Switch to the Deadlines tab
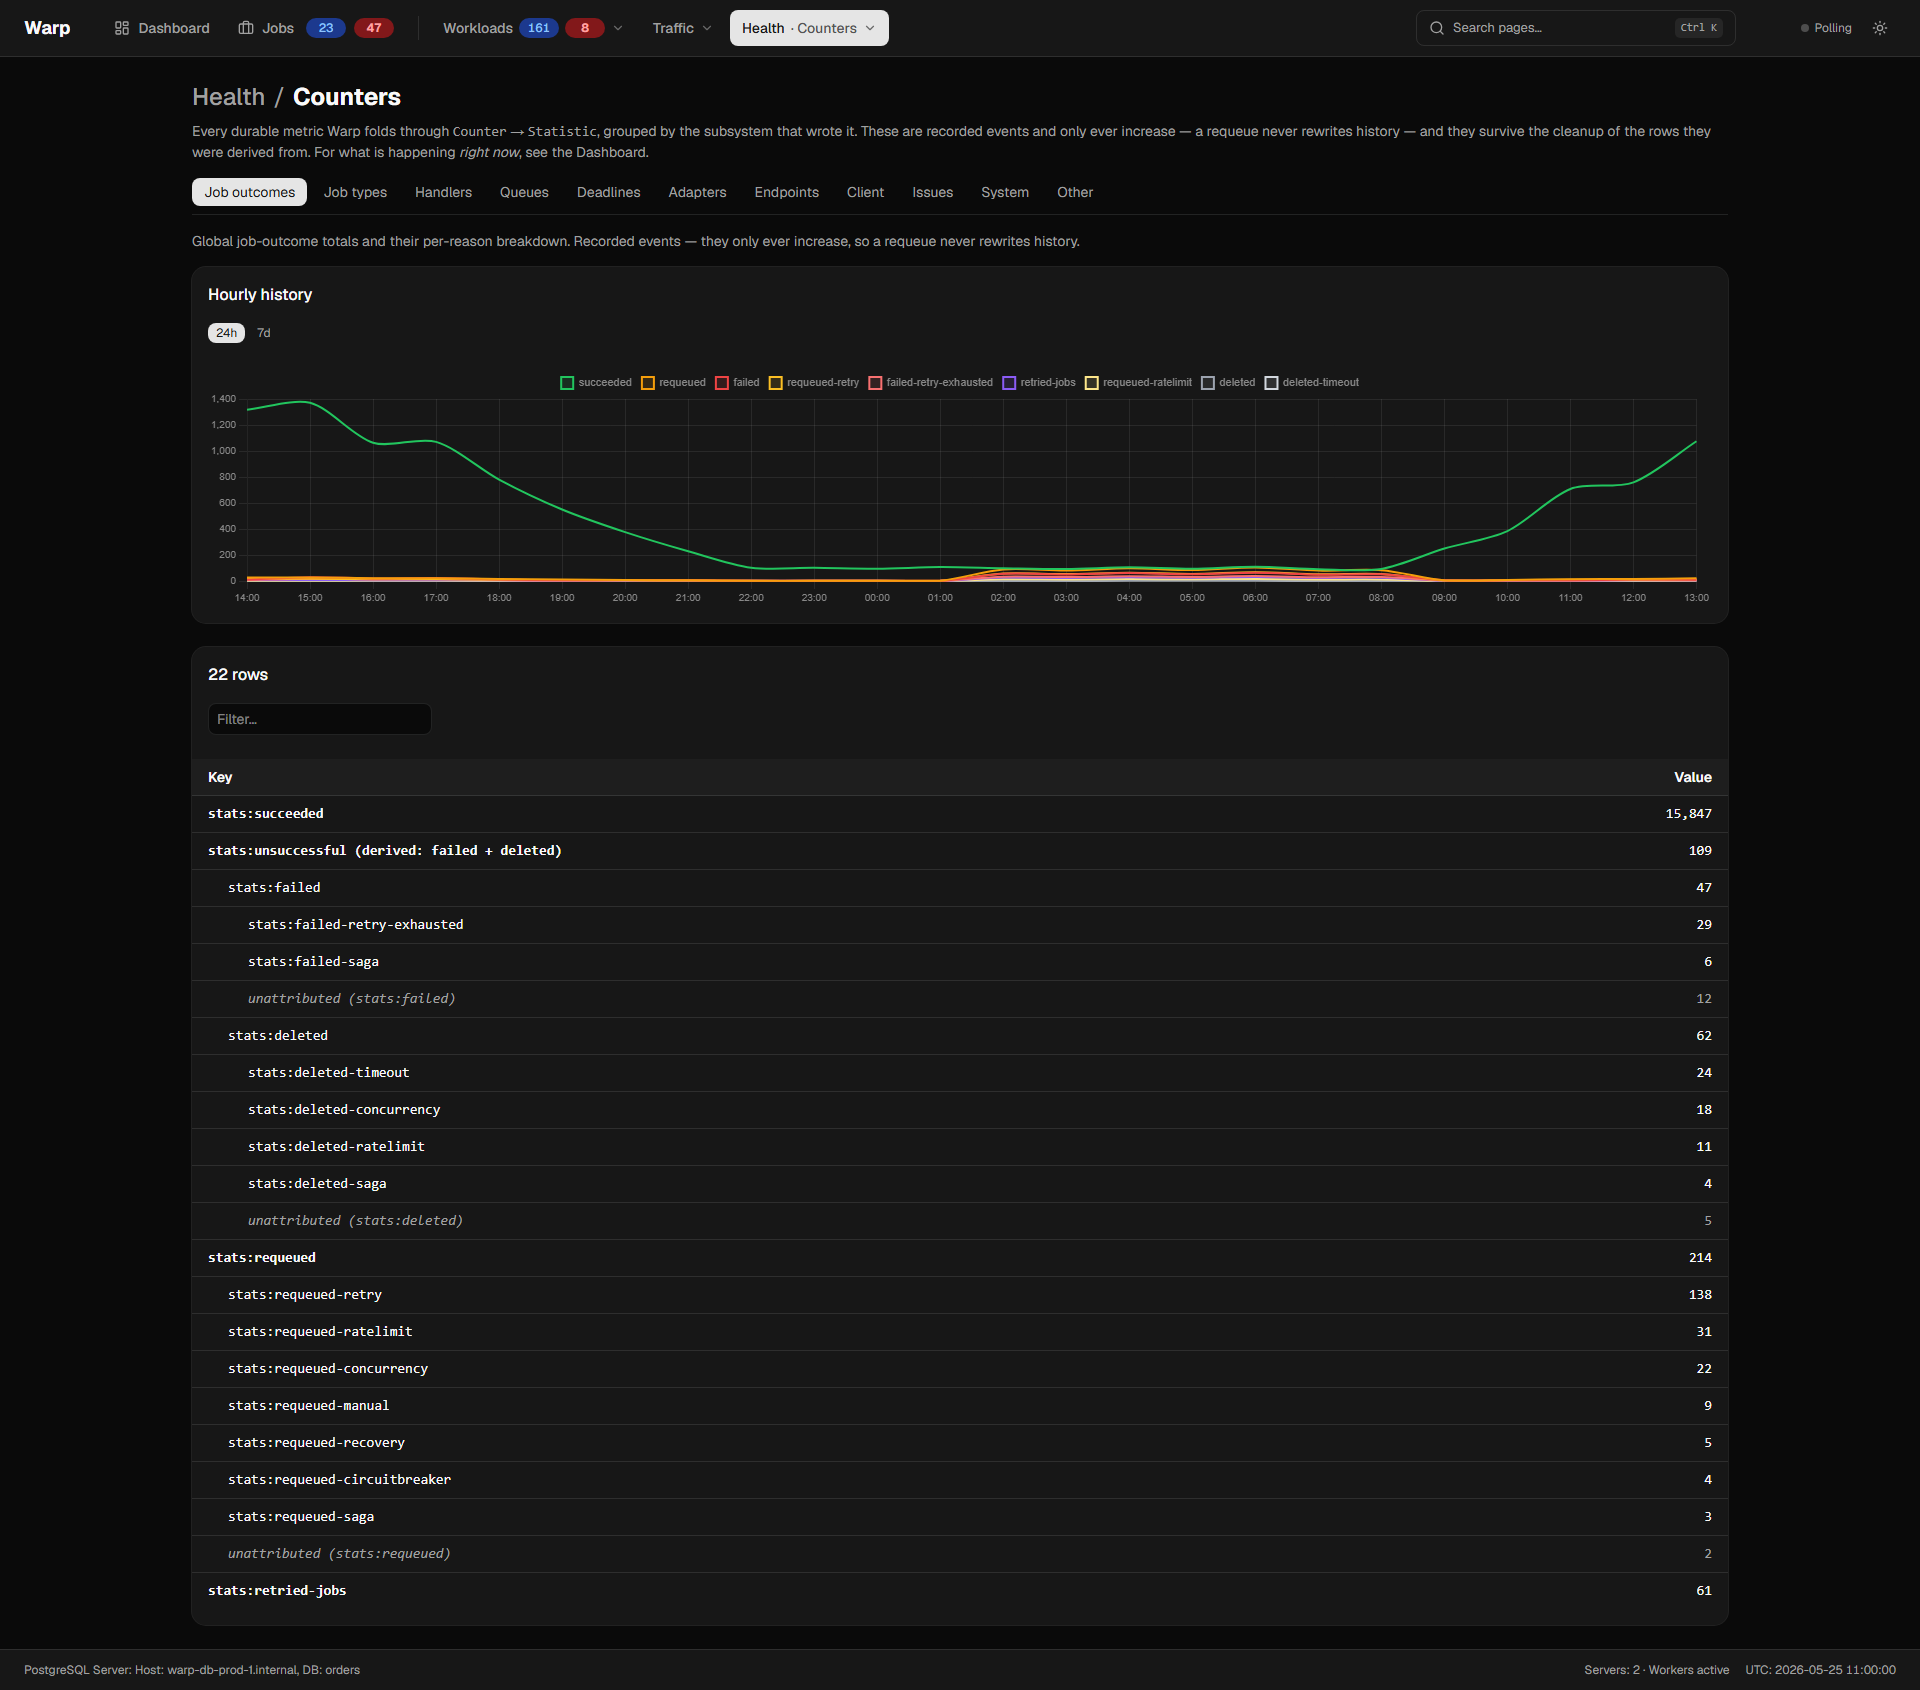 point(608,192)
